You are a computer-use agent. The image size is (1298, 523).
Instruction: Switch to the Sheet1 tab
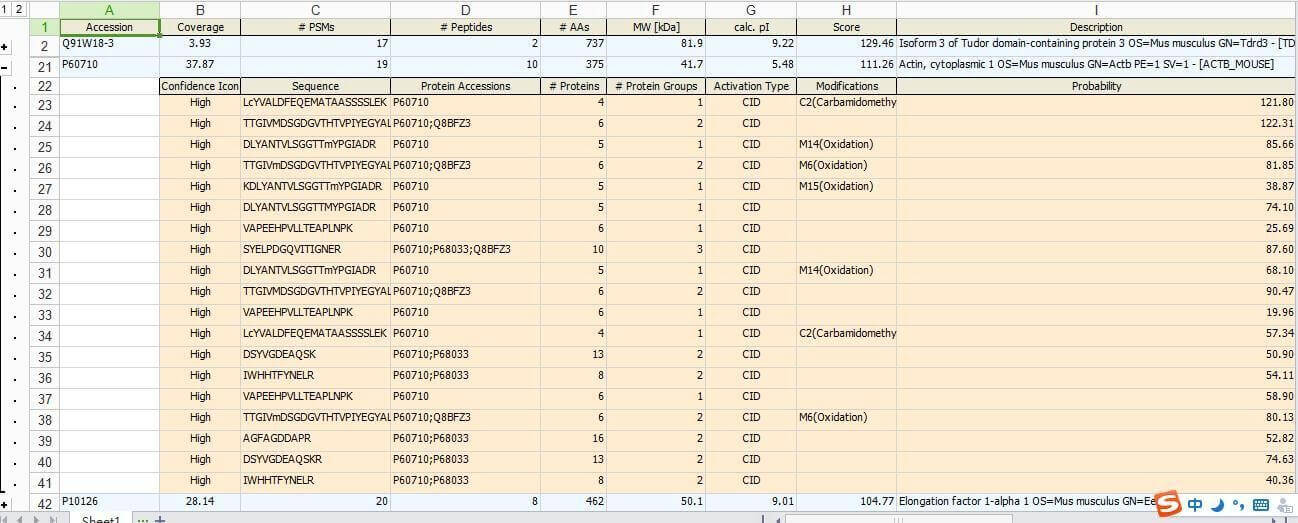(100, 518)
